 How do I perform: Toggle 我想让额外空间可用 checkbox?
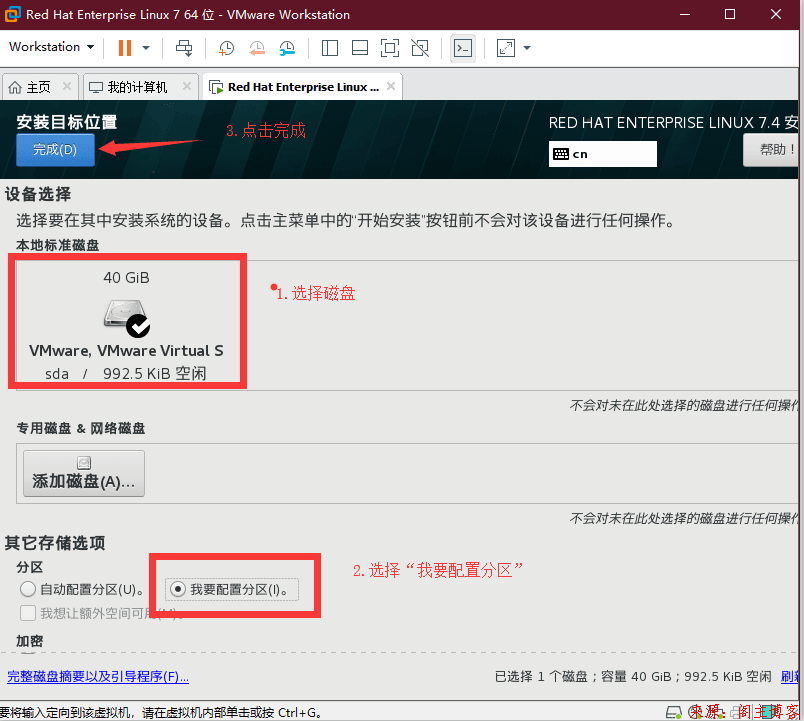click(28, 613)
